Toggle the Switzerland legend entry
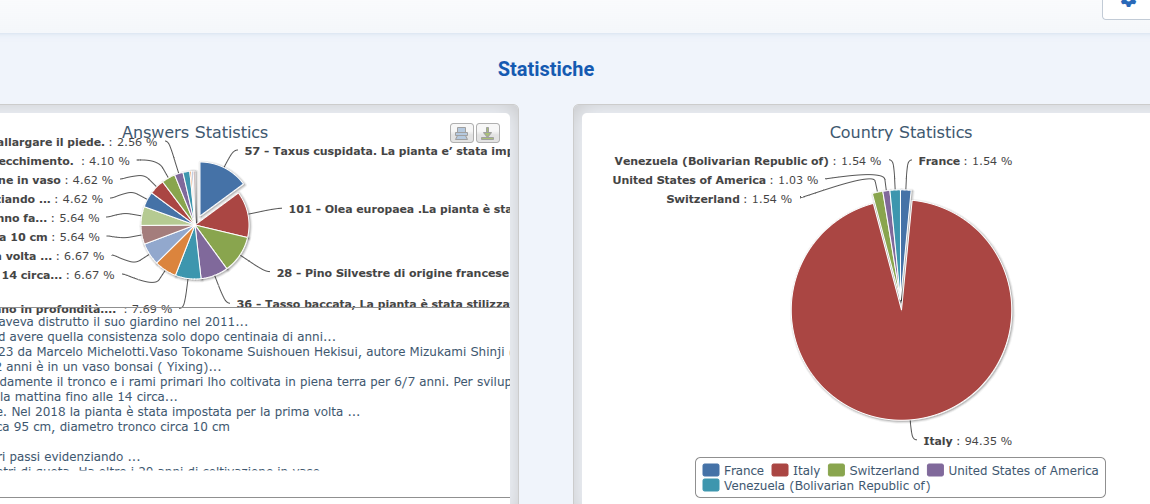Screen dimensions: 1150x504 [x=873, y=470]
